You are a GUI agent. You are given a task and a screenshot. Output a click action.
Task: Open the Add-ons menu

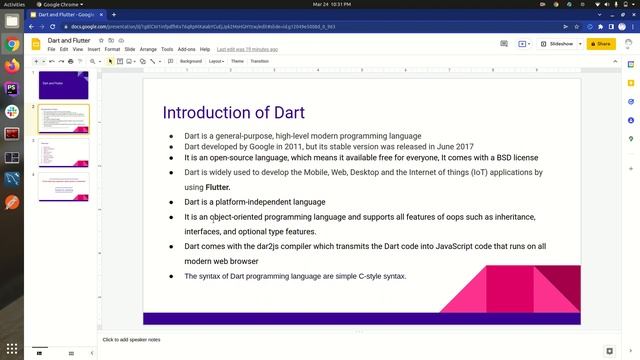click(187, 49)
